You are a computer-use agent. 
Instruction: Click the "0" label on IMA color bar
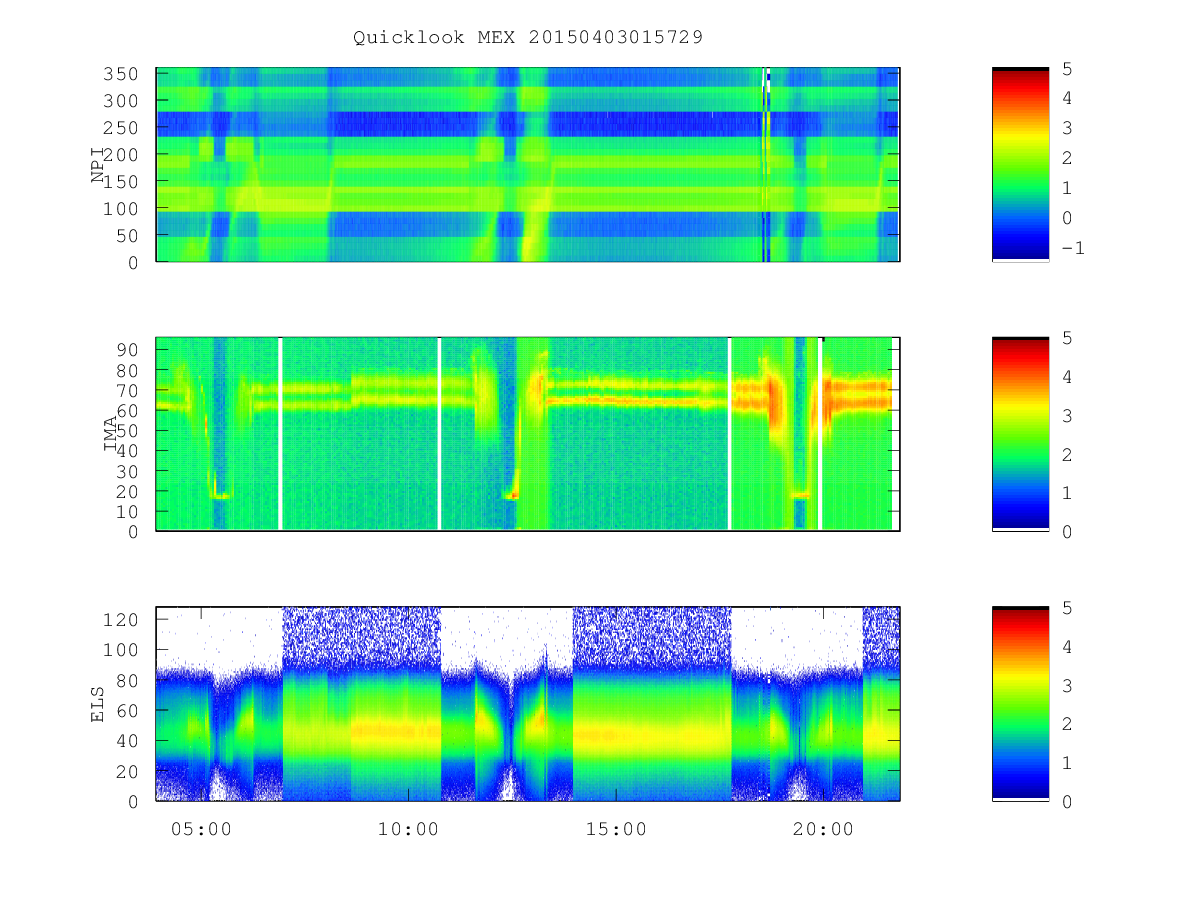(1067, 531)
